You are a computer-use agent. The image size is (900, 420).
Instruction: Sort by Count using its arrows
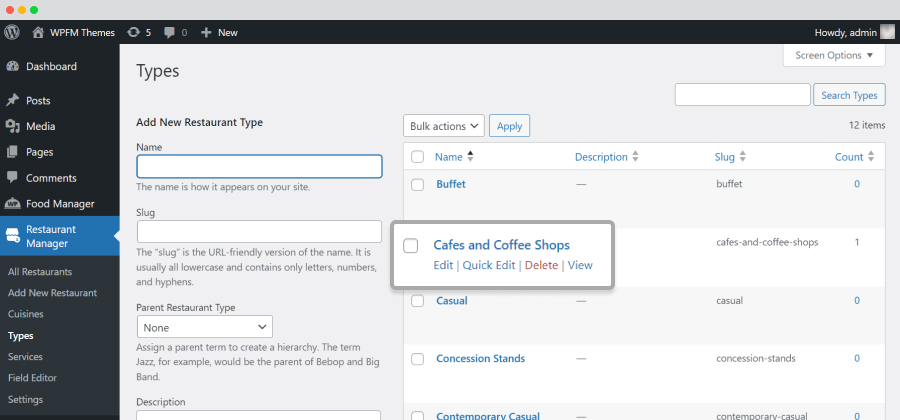click(871, 157)
